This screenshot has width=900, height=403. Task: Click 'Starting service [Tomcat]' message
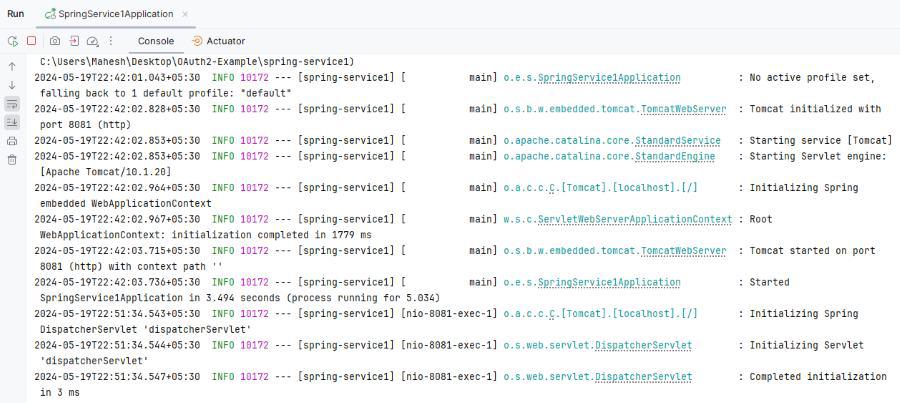pos(821,141)
